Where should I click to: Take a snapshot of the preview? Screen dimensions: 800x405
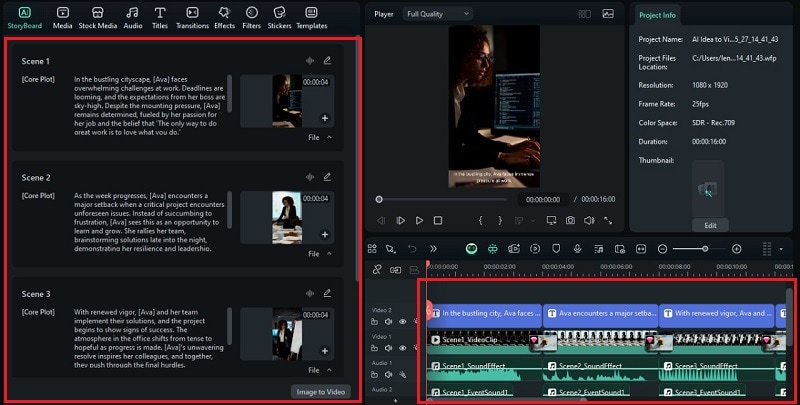[570, 220]
